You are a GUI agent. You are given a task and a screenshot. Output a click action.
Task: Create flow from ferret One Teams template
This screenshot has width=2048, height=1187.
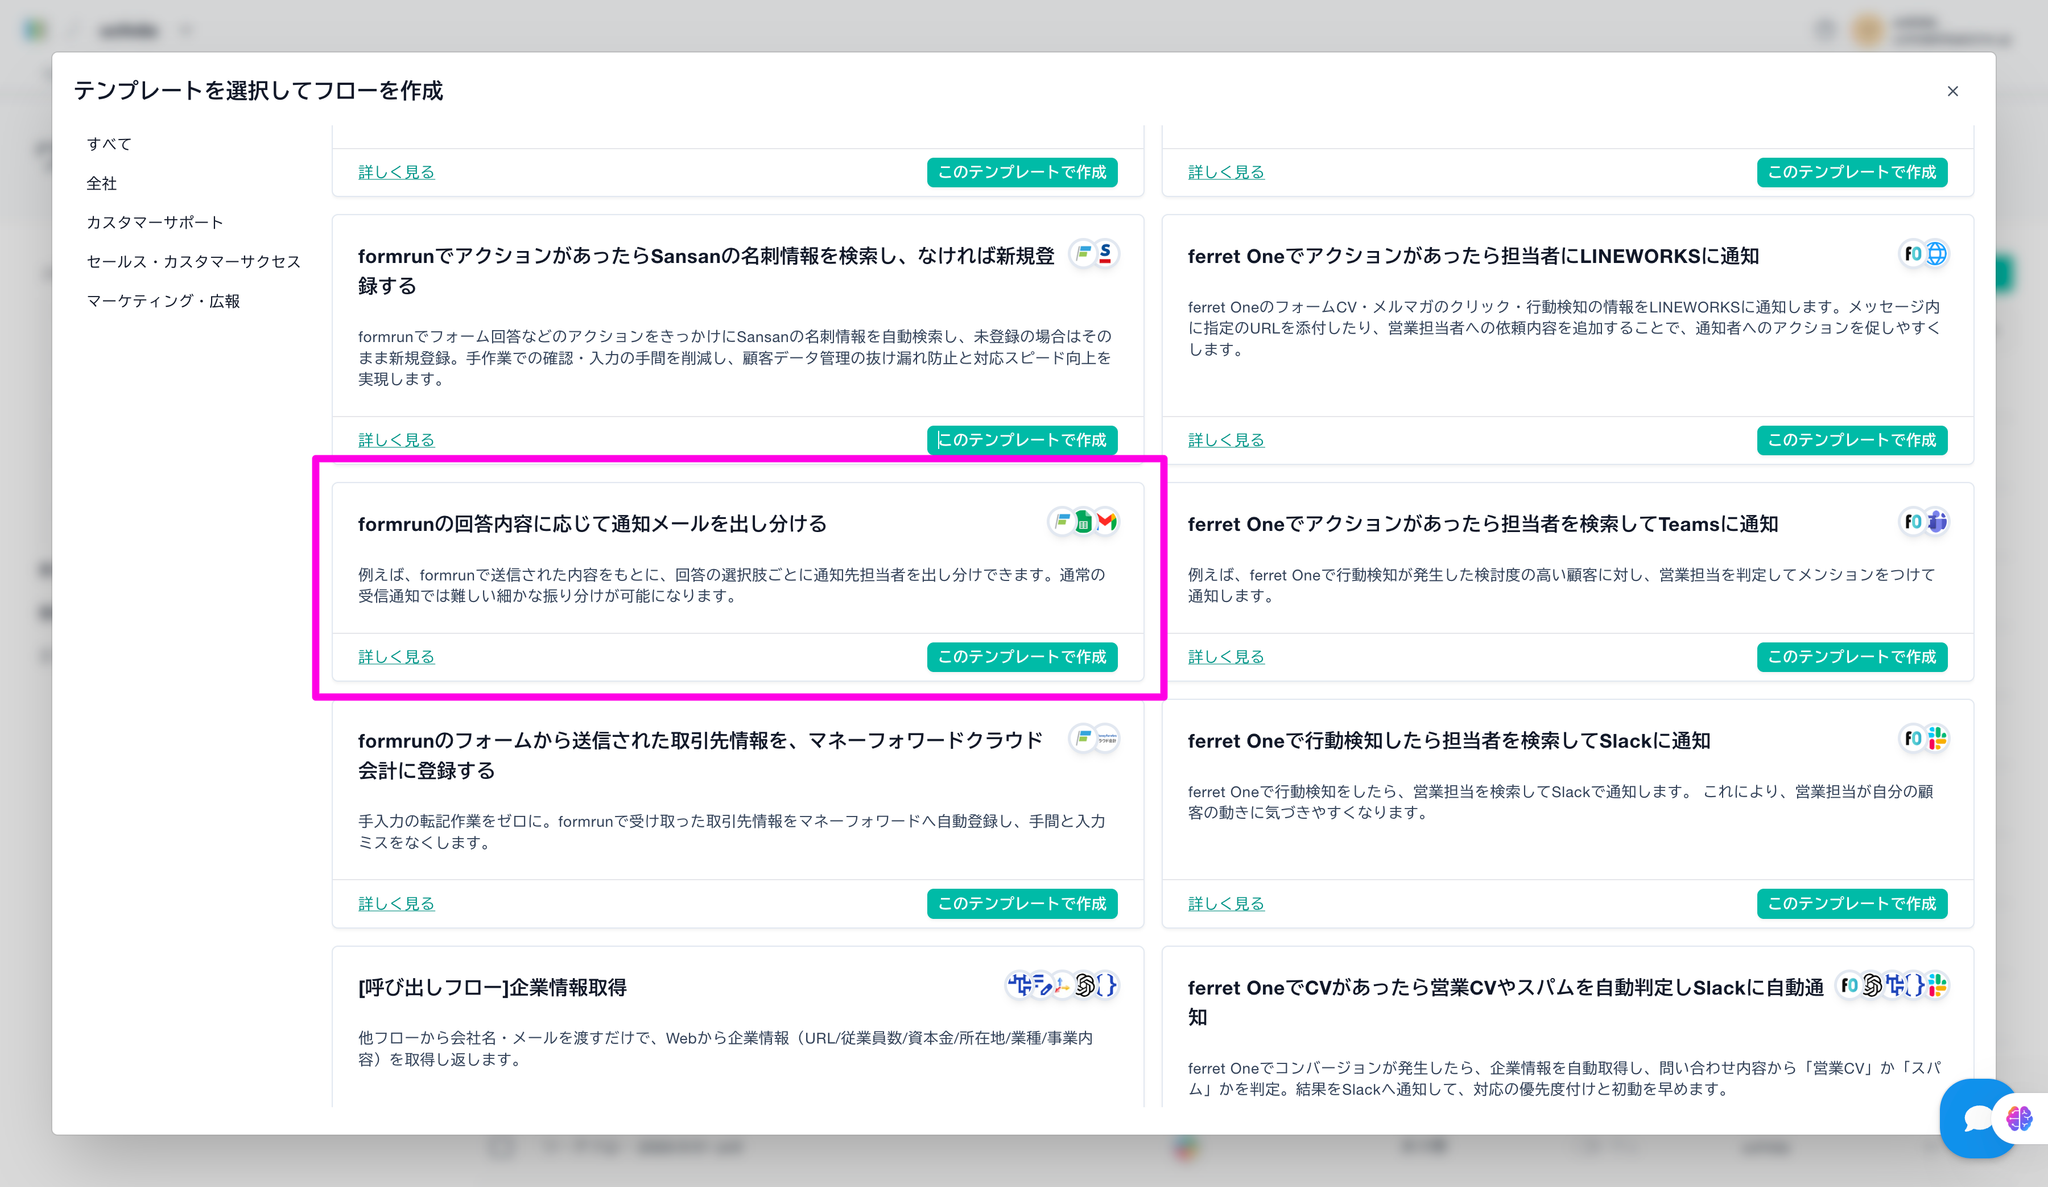(1851, 657)
